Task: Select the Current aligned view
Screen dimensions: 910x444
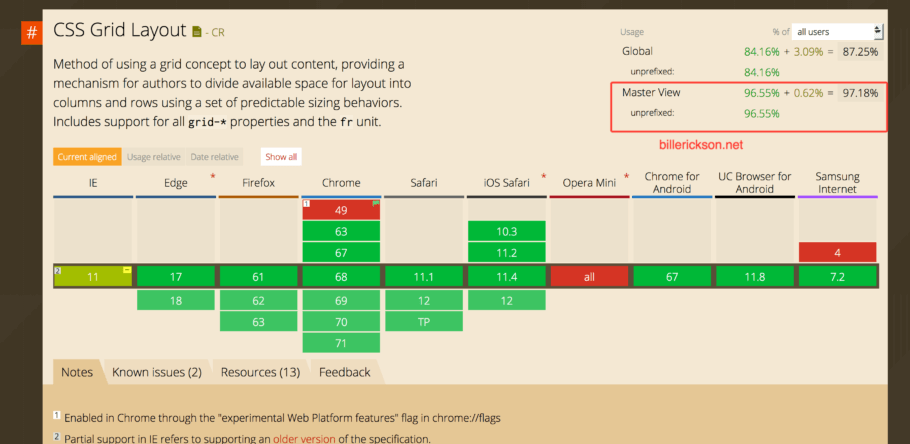Action: [88, 157]
